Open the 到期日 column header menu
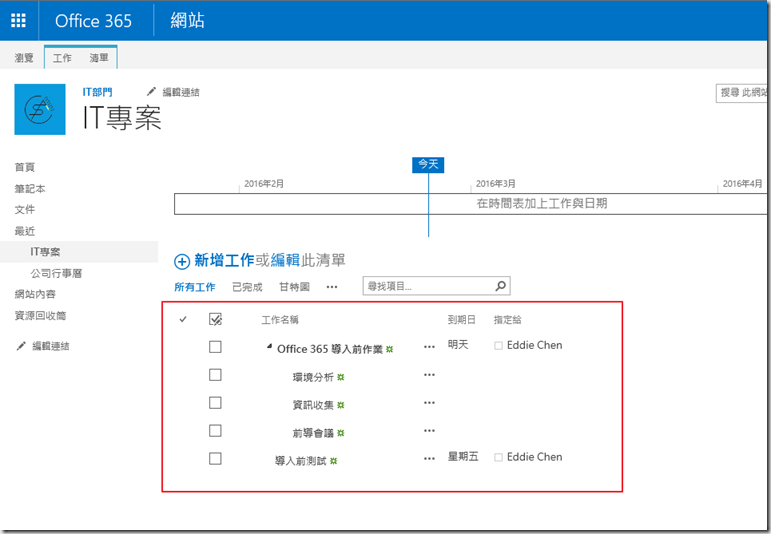771x534 pixels. click(461, 320)
